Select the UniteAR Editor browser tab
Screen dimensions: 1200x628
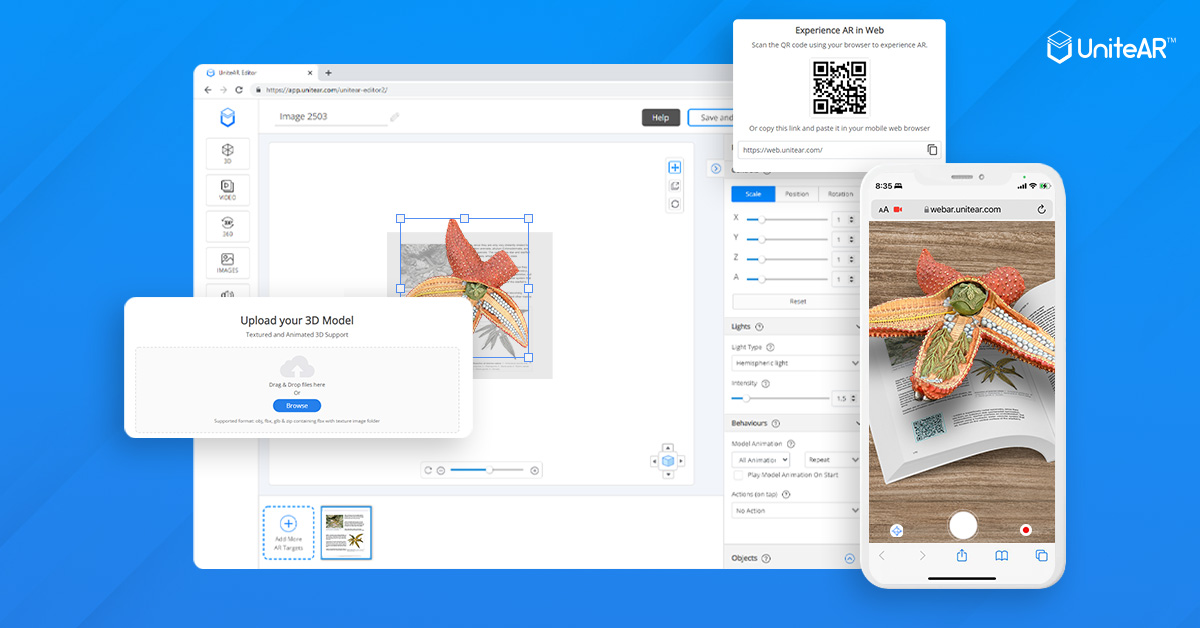pos(256,72)
